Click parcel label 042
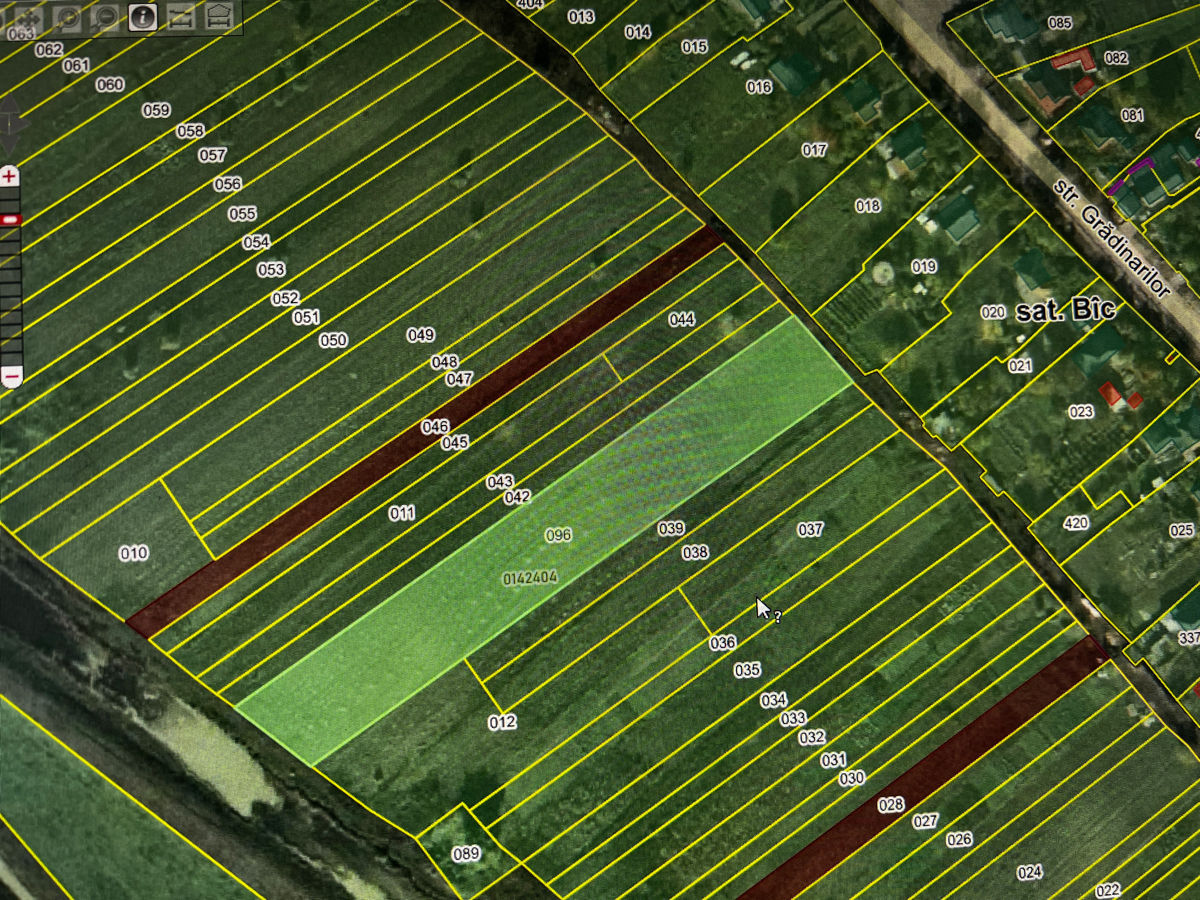1200x900 pixels. (518, 497)
